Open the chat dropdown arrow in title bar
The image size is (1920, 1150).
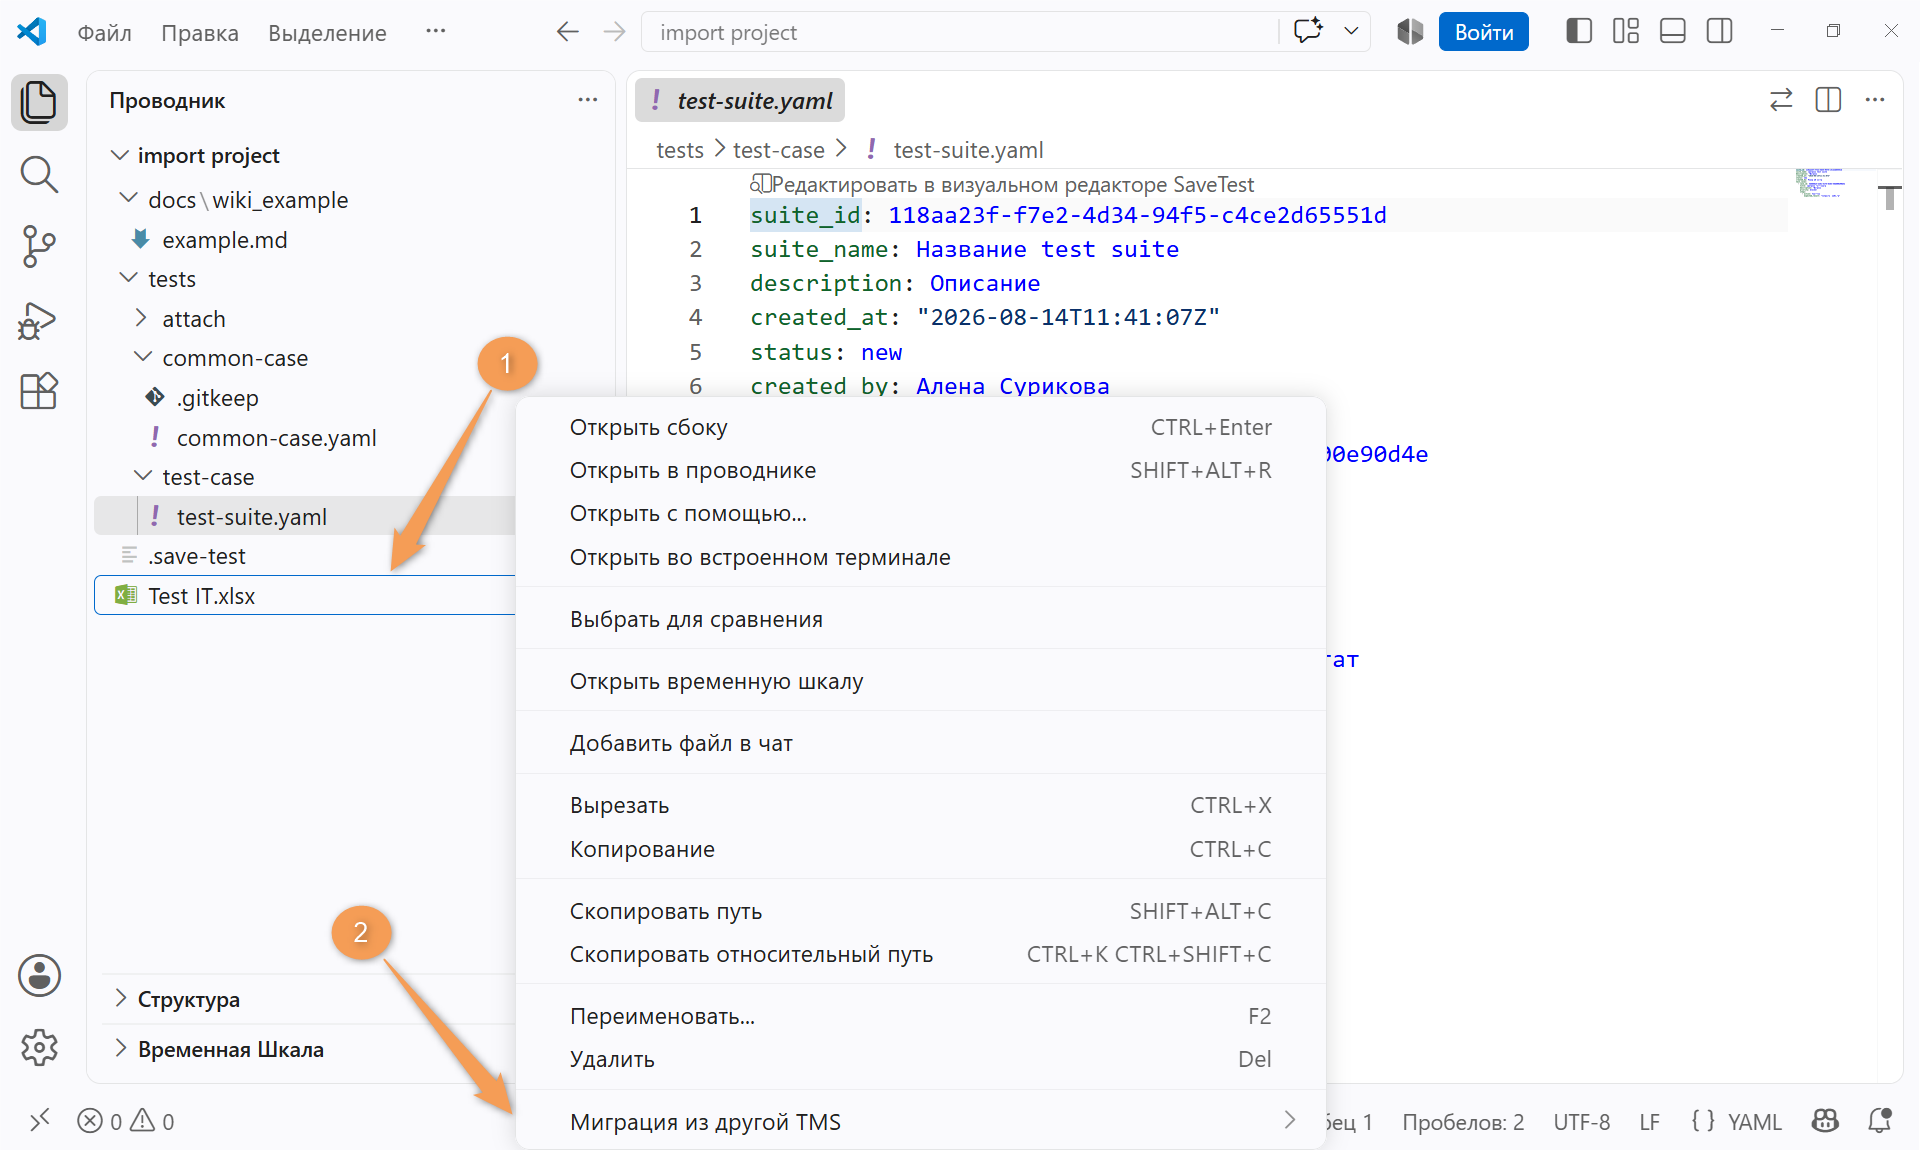[1351, 31]
